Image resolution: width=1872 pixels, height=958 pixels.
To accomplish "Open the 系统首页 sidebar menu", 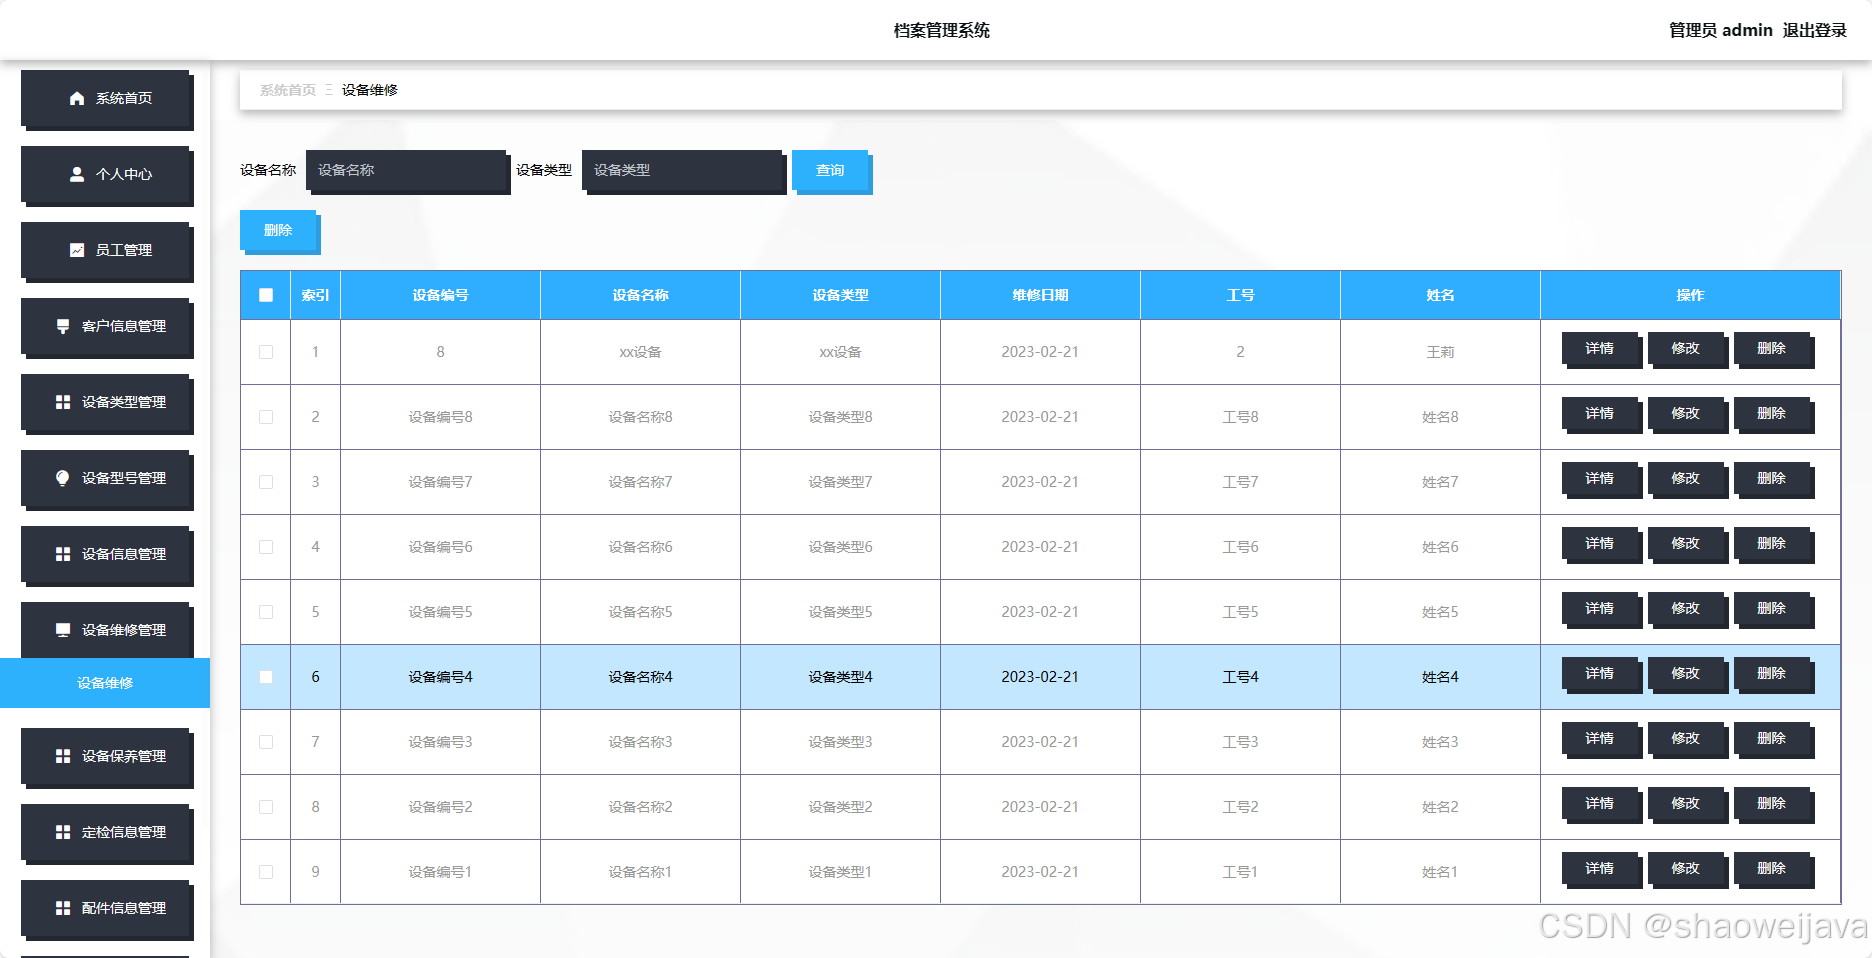I will click(106, 99).
